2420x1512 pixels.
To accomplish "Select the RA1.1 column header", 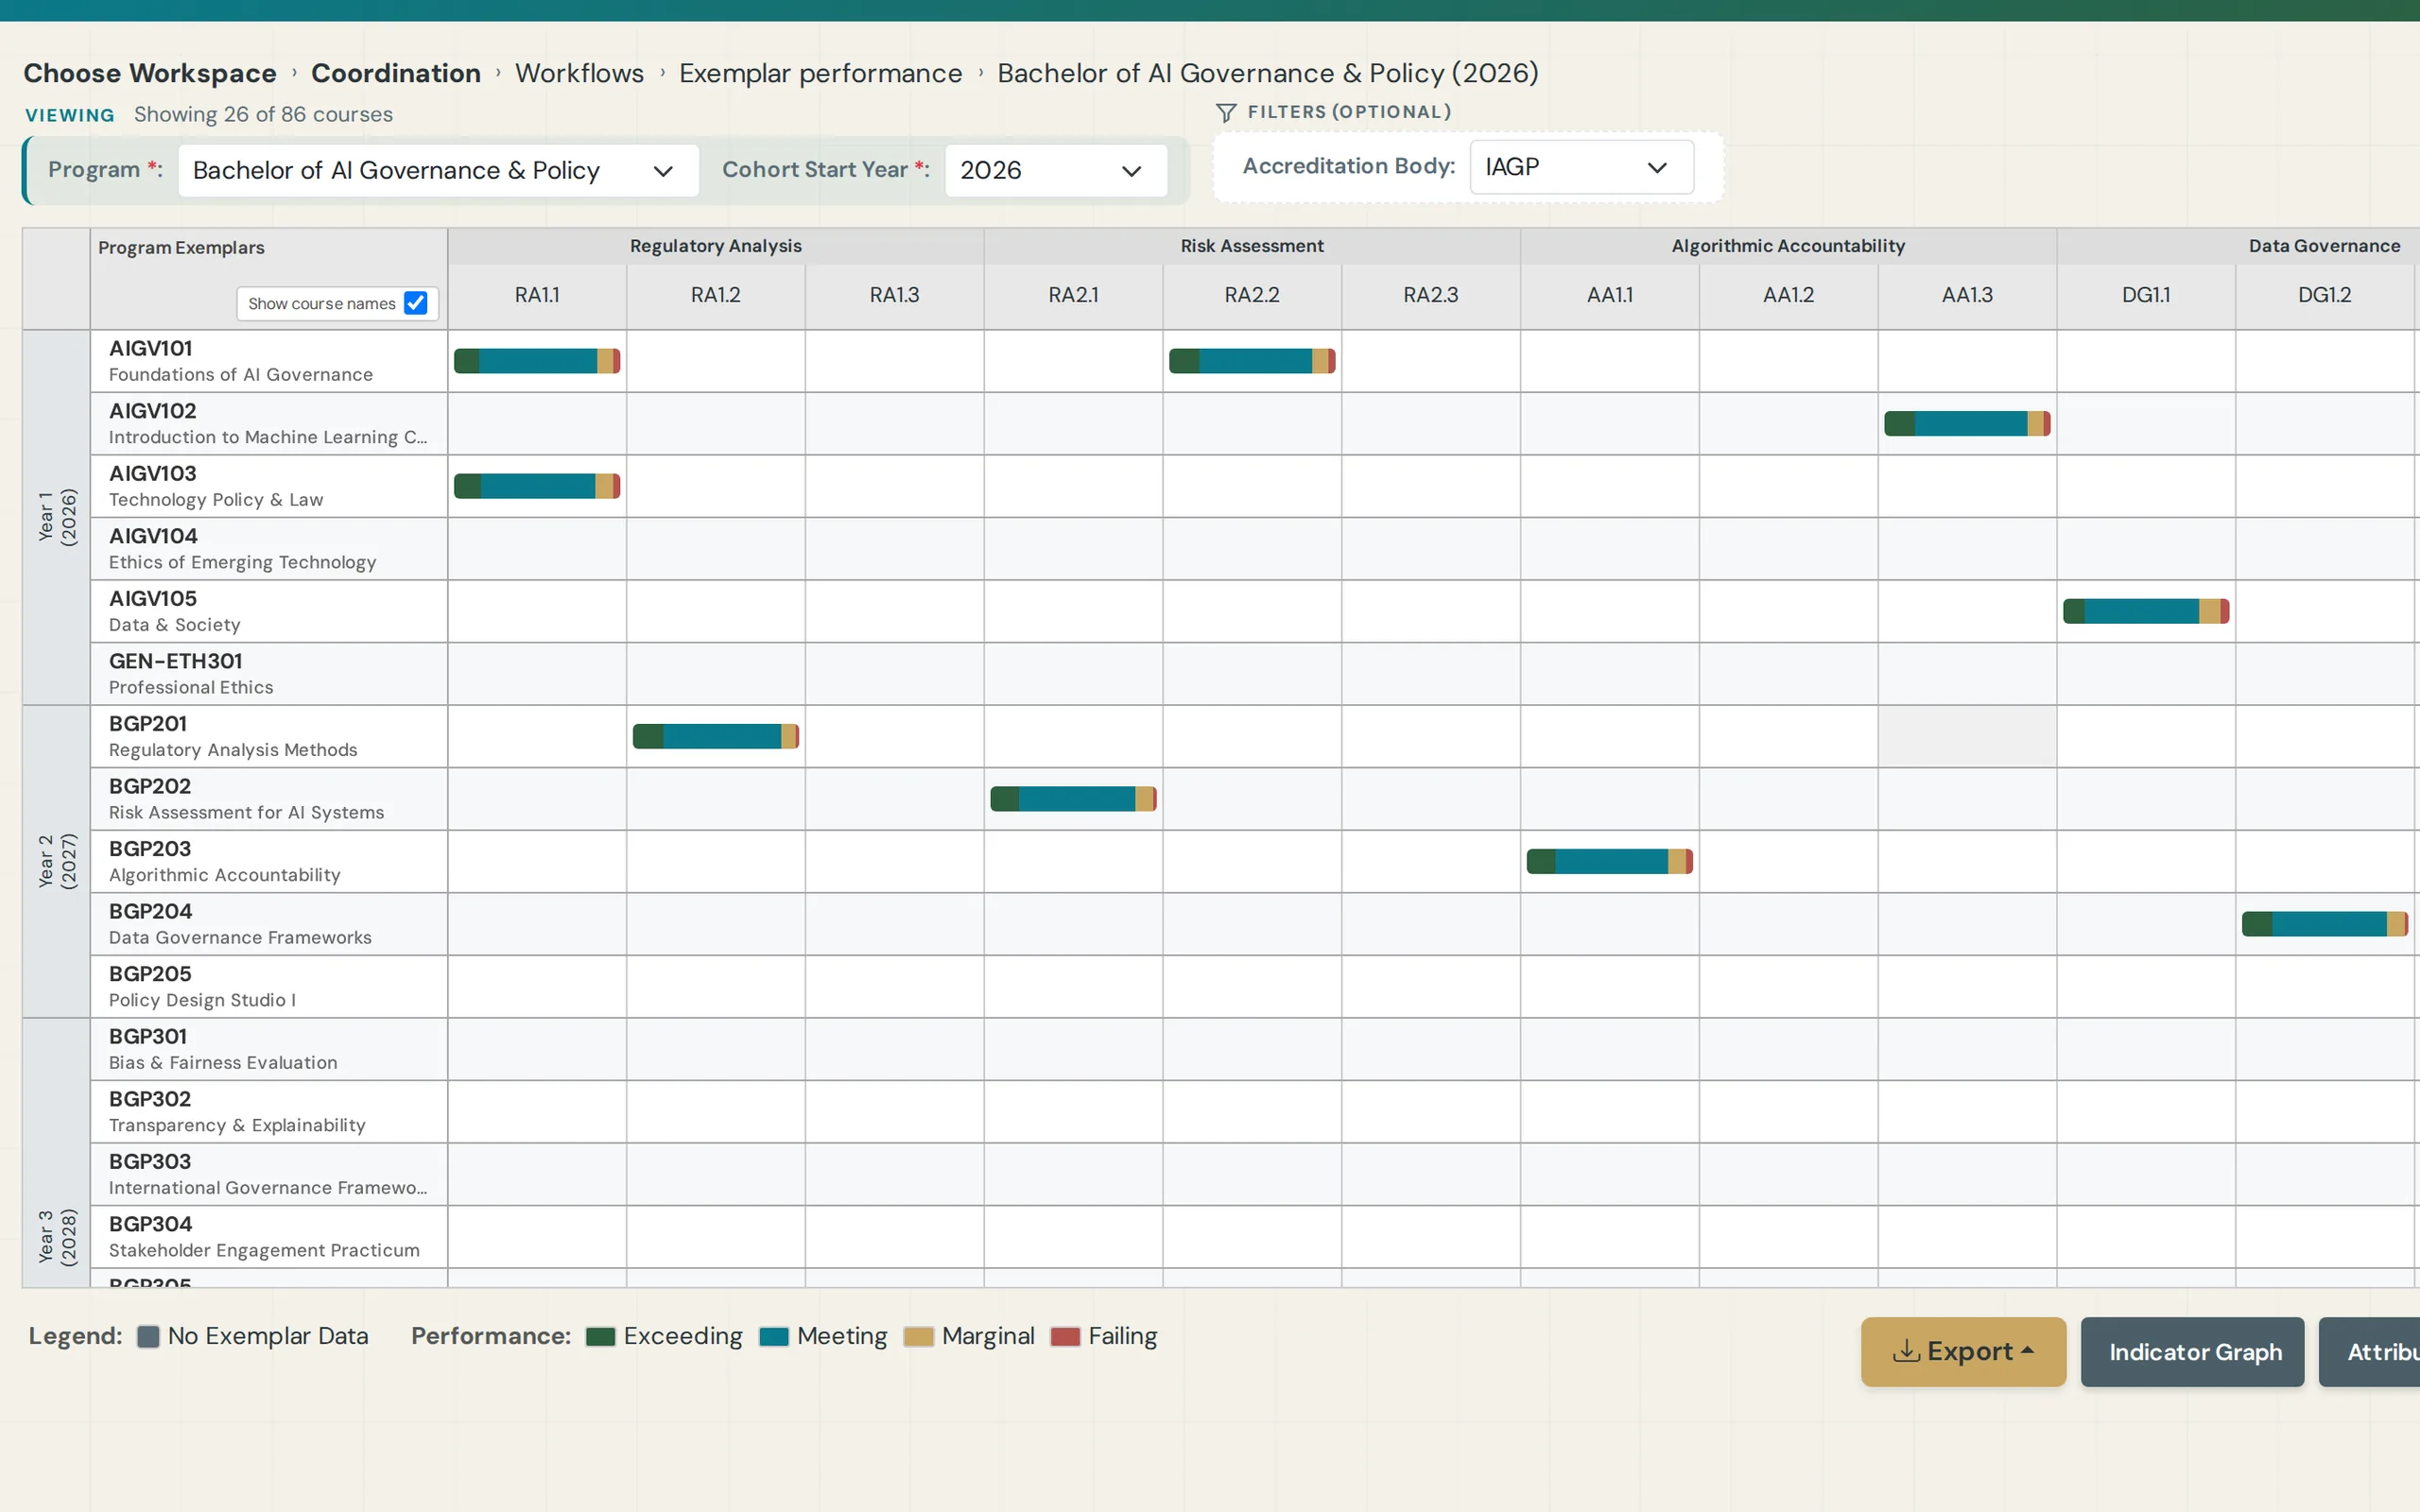I will coord(537,295).
